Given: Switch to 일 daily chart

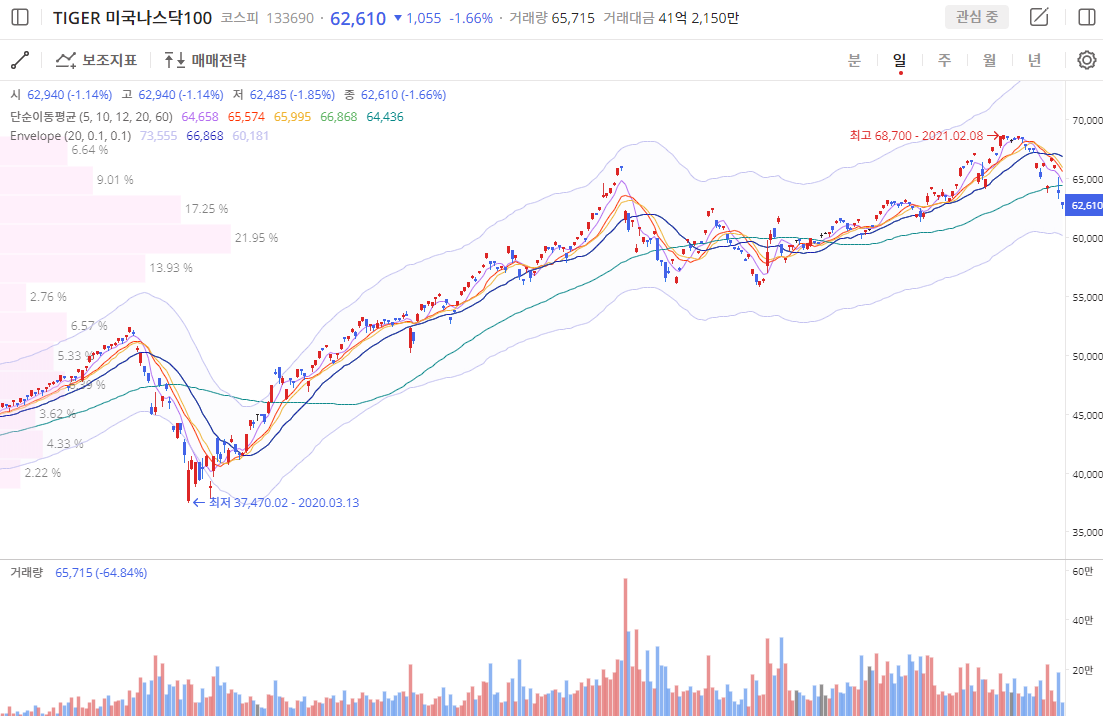Looking at the screenshot, I should click(900, 60).
